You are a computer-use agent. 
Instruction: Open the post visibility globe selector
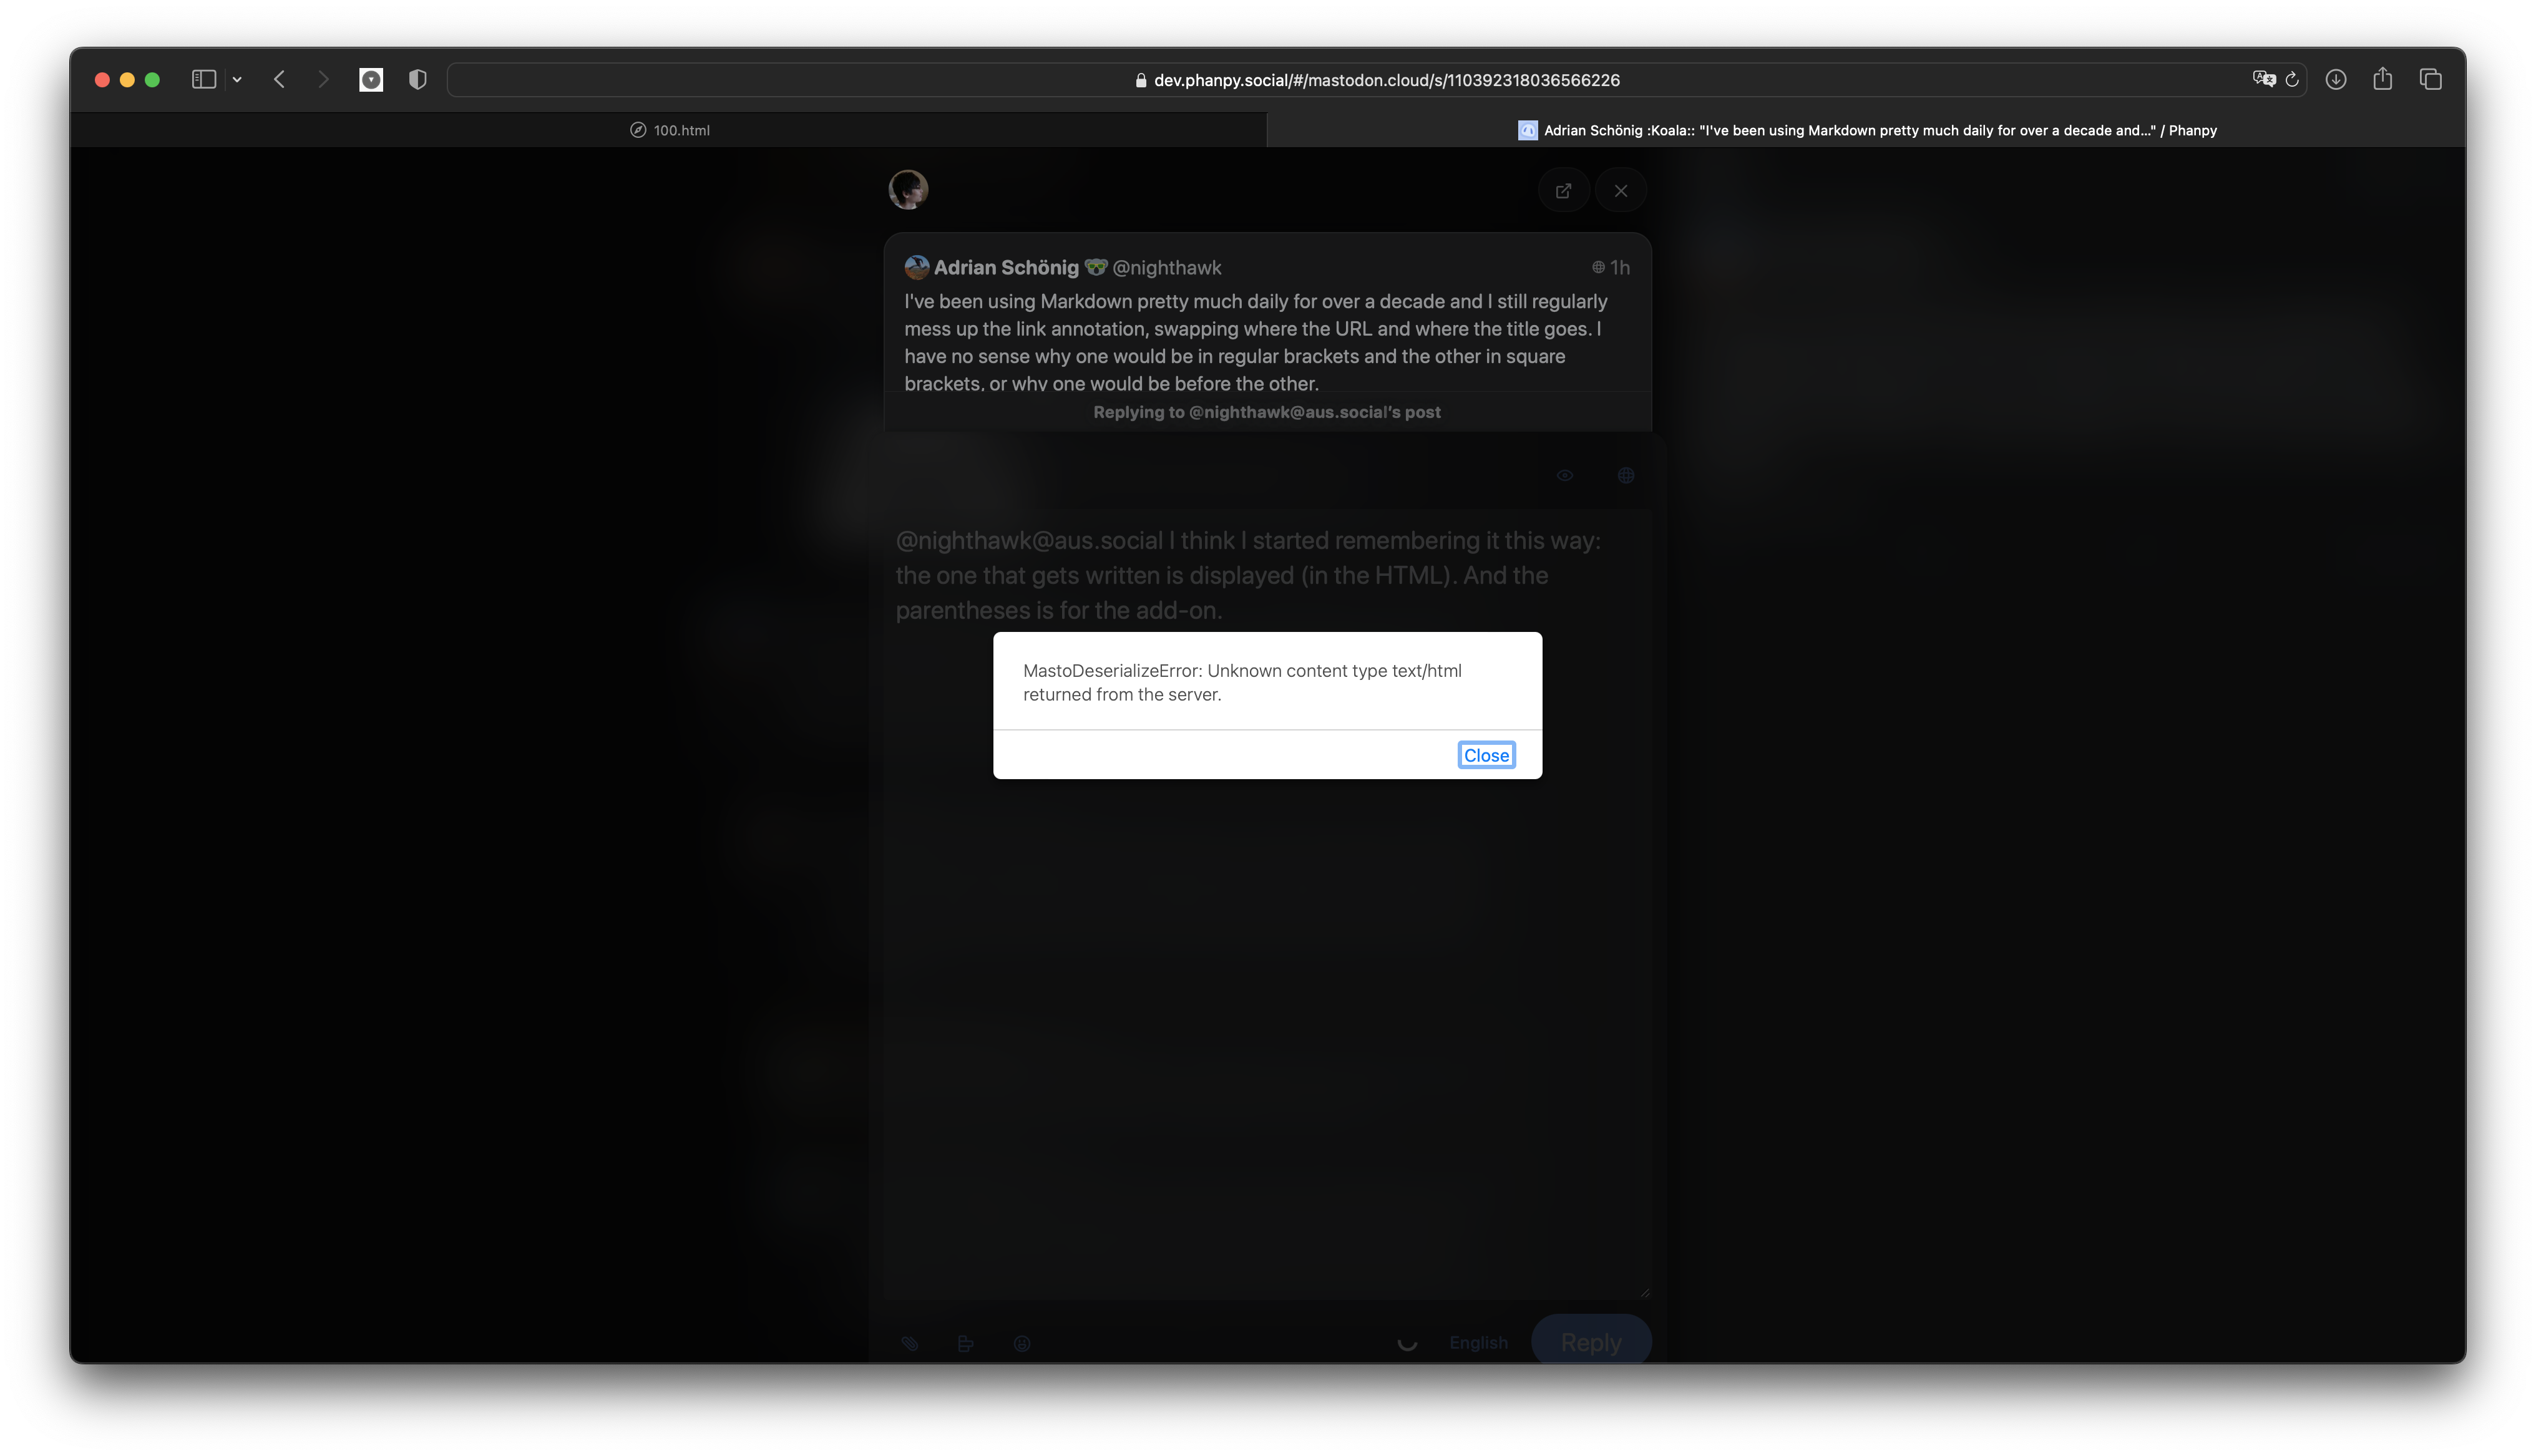(x=1626, y=476)
